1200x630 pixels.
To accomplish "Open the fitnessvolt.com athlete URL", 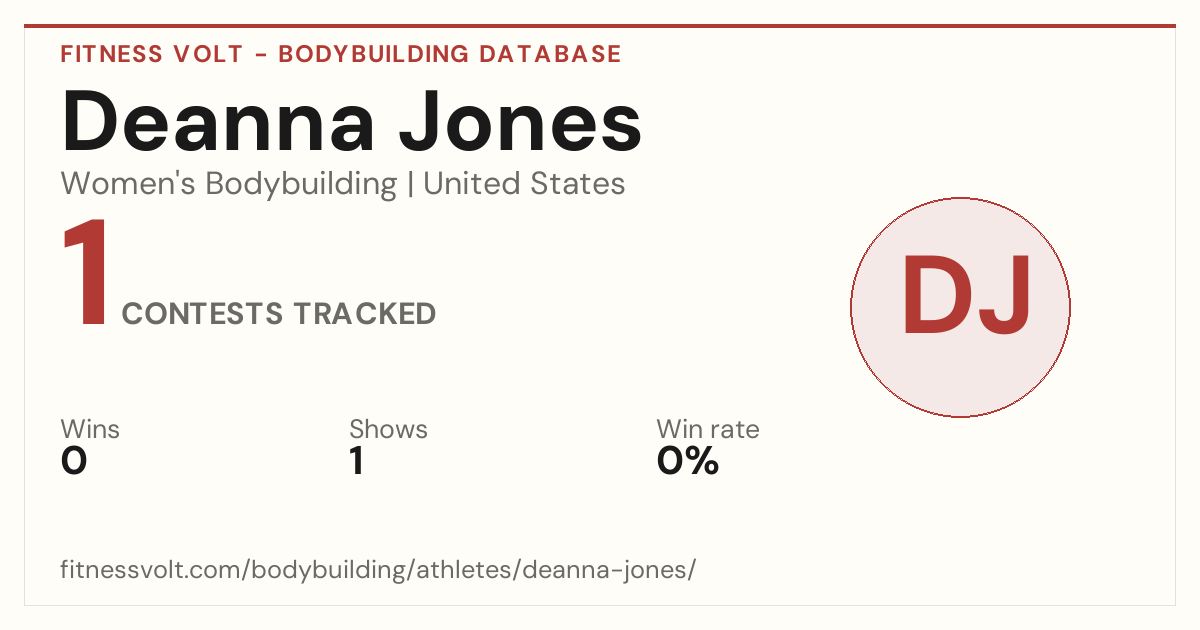I will [x=378, y=570].
